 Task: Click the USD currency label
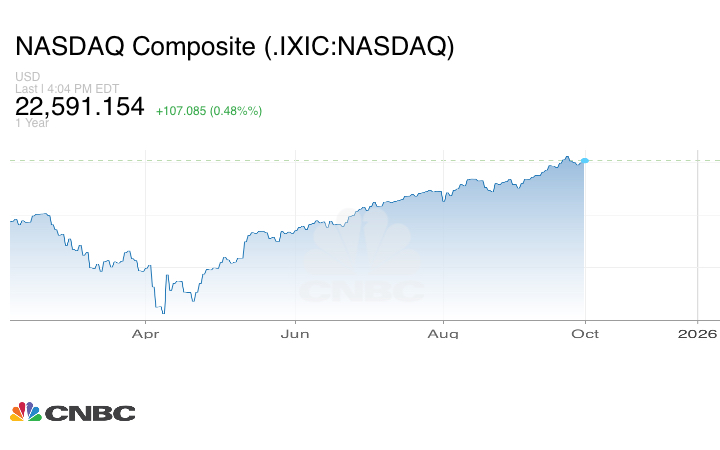[x=27, y=77]
